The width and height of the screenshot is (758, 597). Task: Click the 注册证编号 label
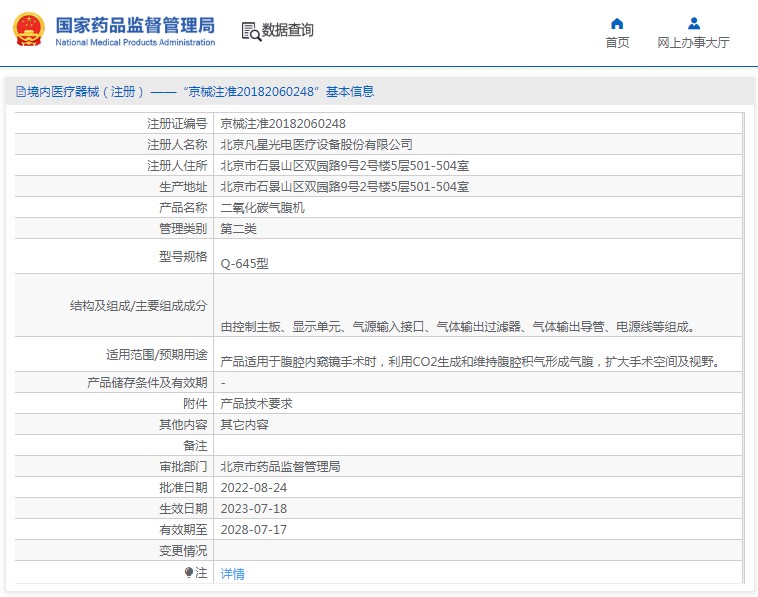pos(177,124)
